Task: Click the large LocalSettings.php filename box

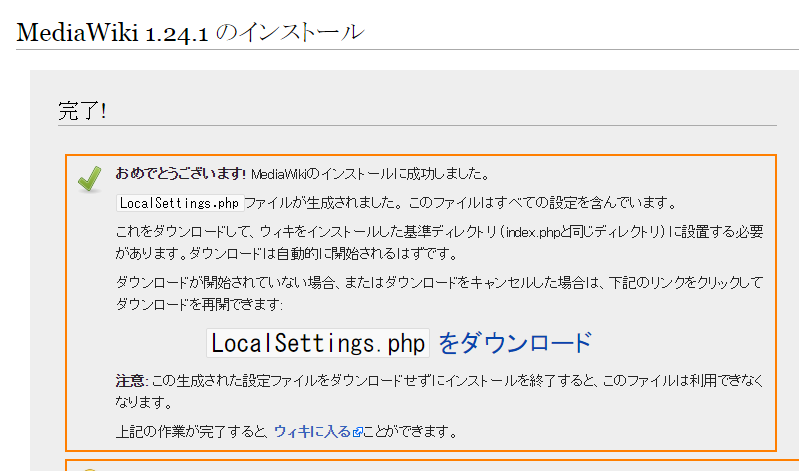Action: (318, 343)
